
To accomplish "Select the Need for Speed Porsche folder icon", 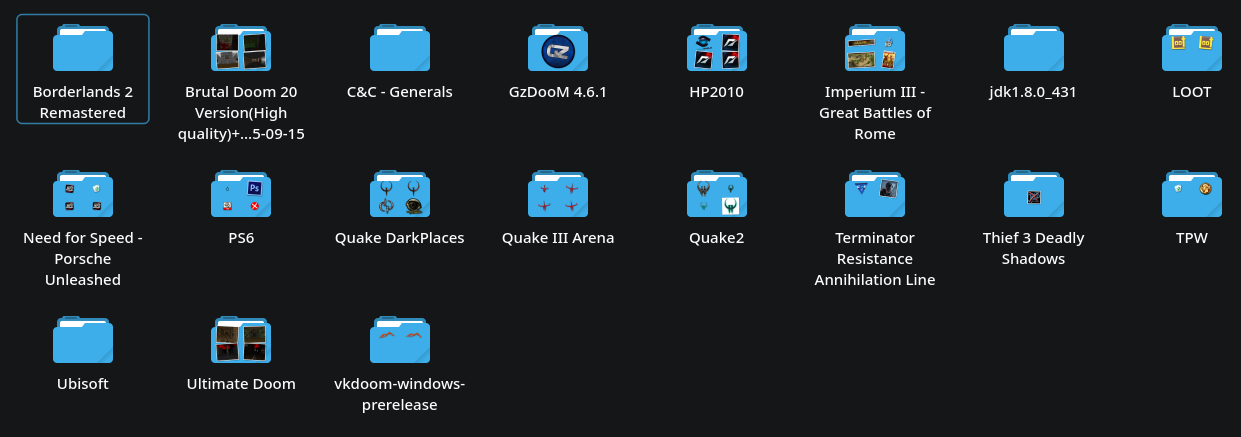I will [83, 193].
